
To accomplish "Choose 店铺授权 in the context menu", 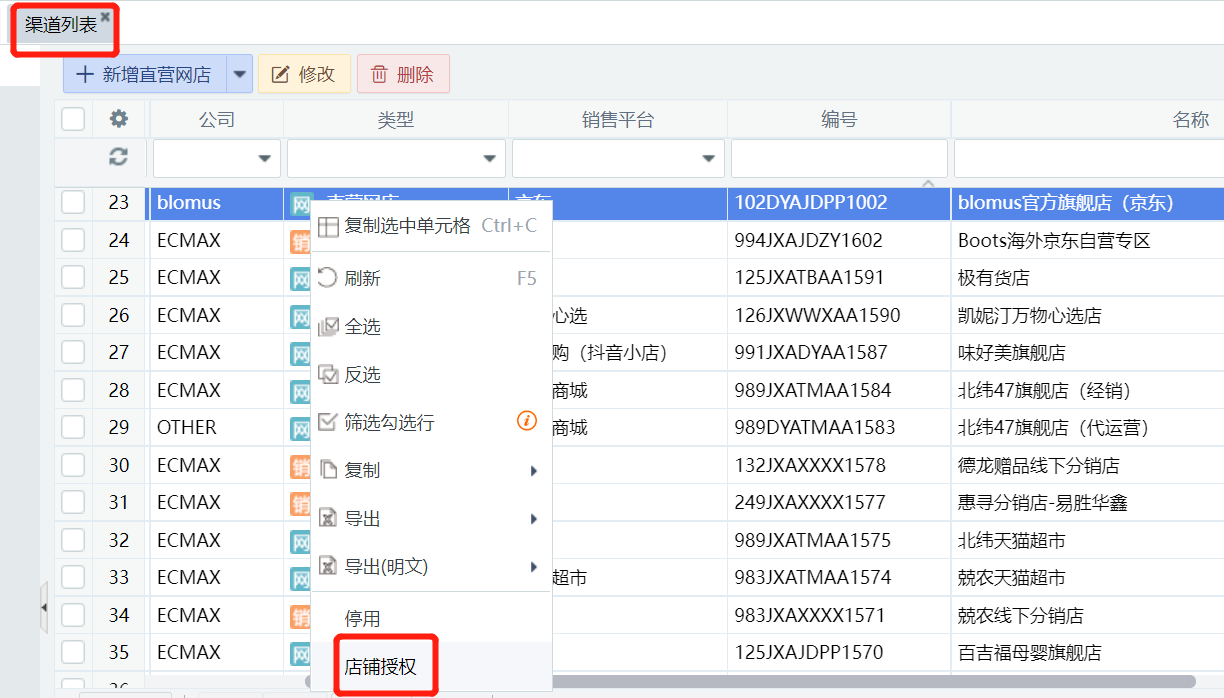I will click(x=431, y=666).
